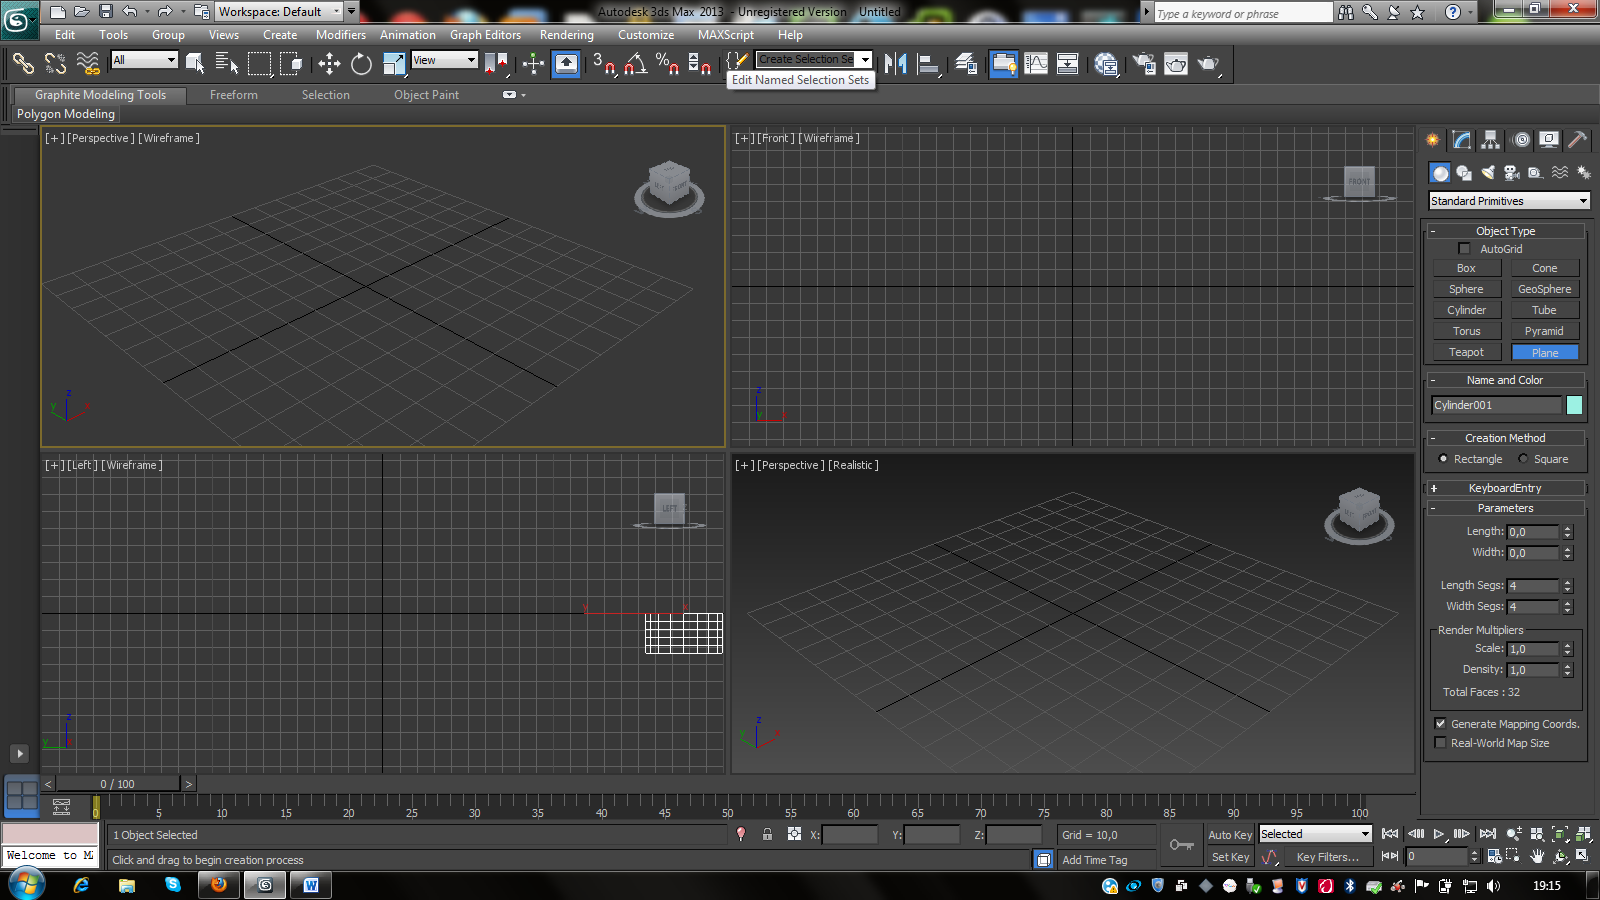
Task: Switch to the Freeform ribbon tab
Action: [x=234, y=95]
